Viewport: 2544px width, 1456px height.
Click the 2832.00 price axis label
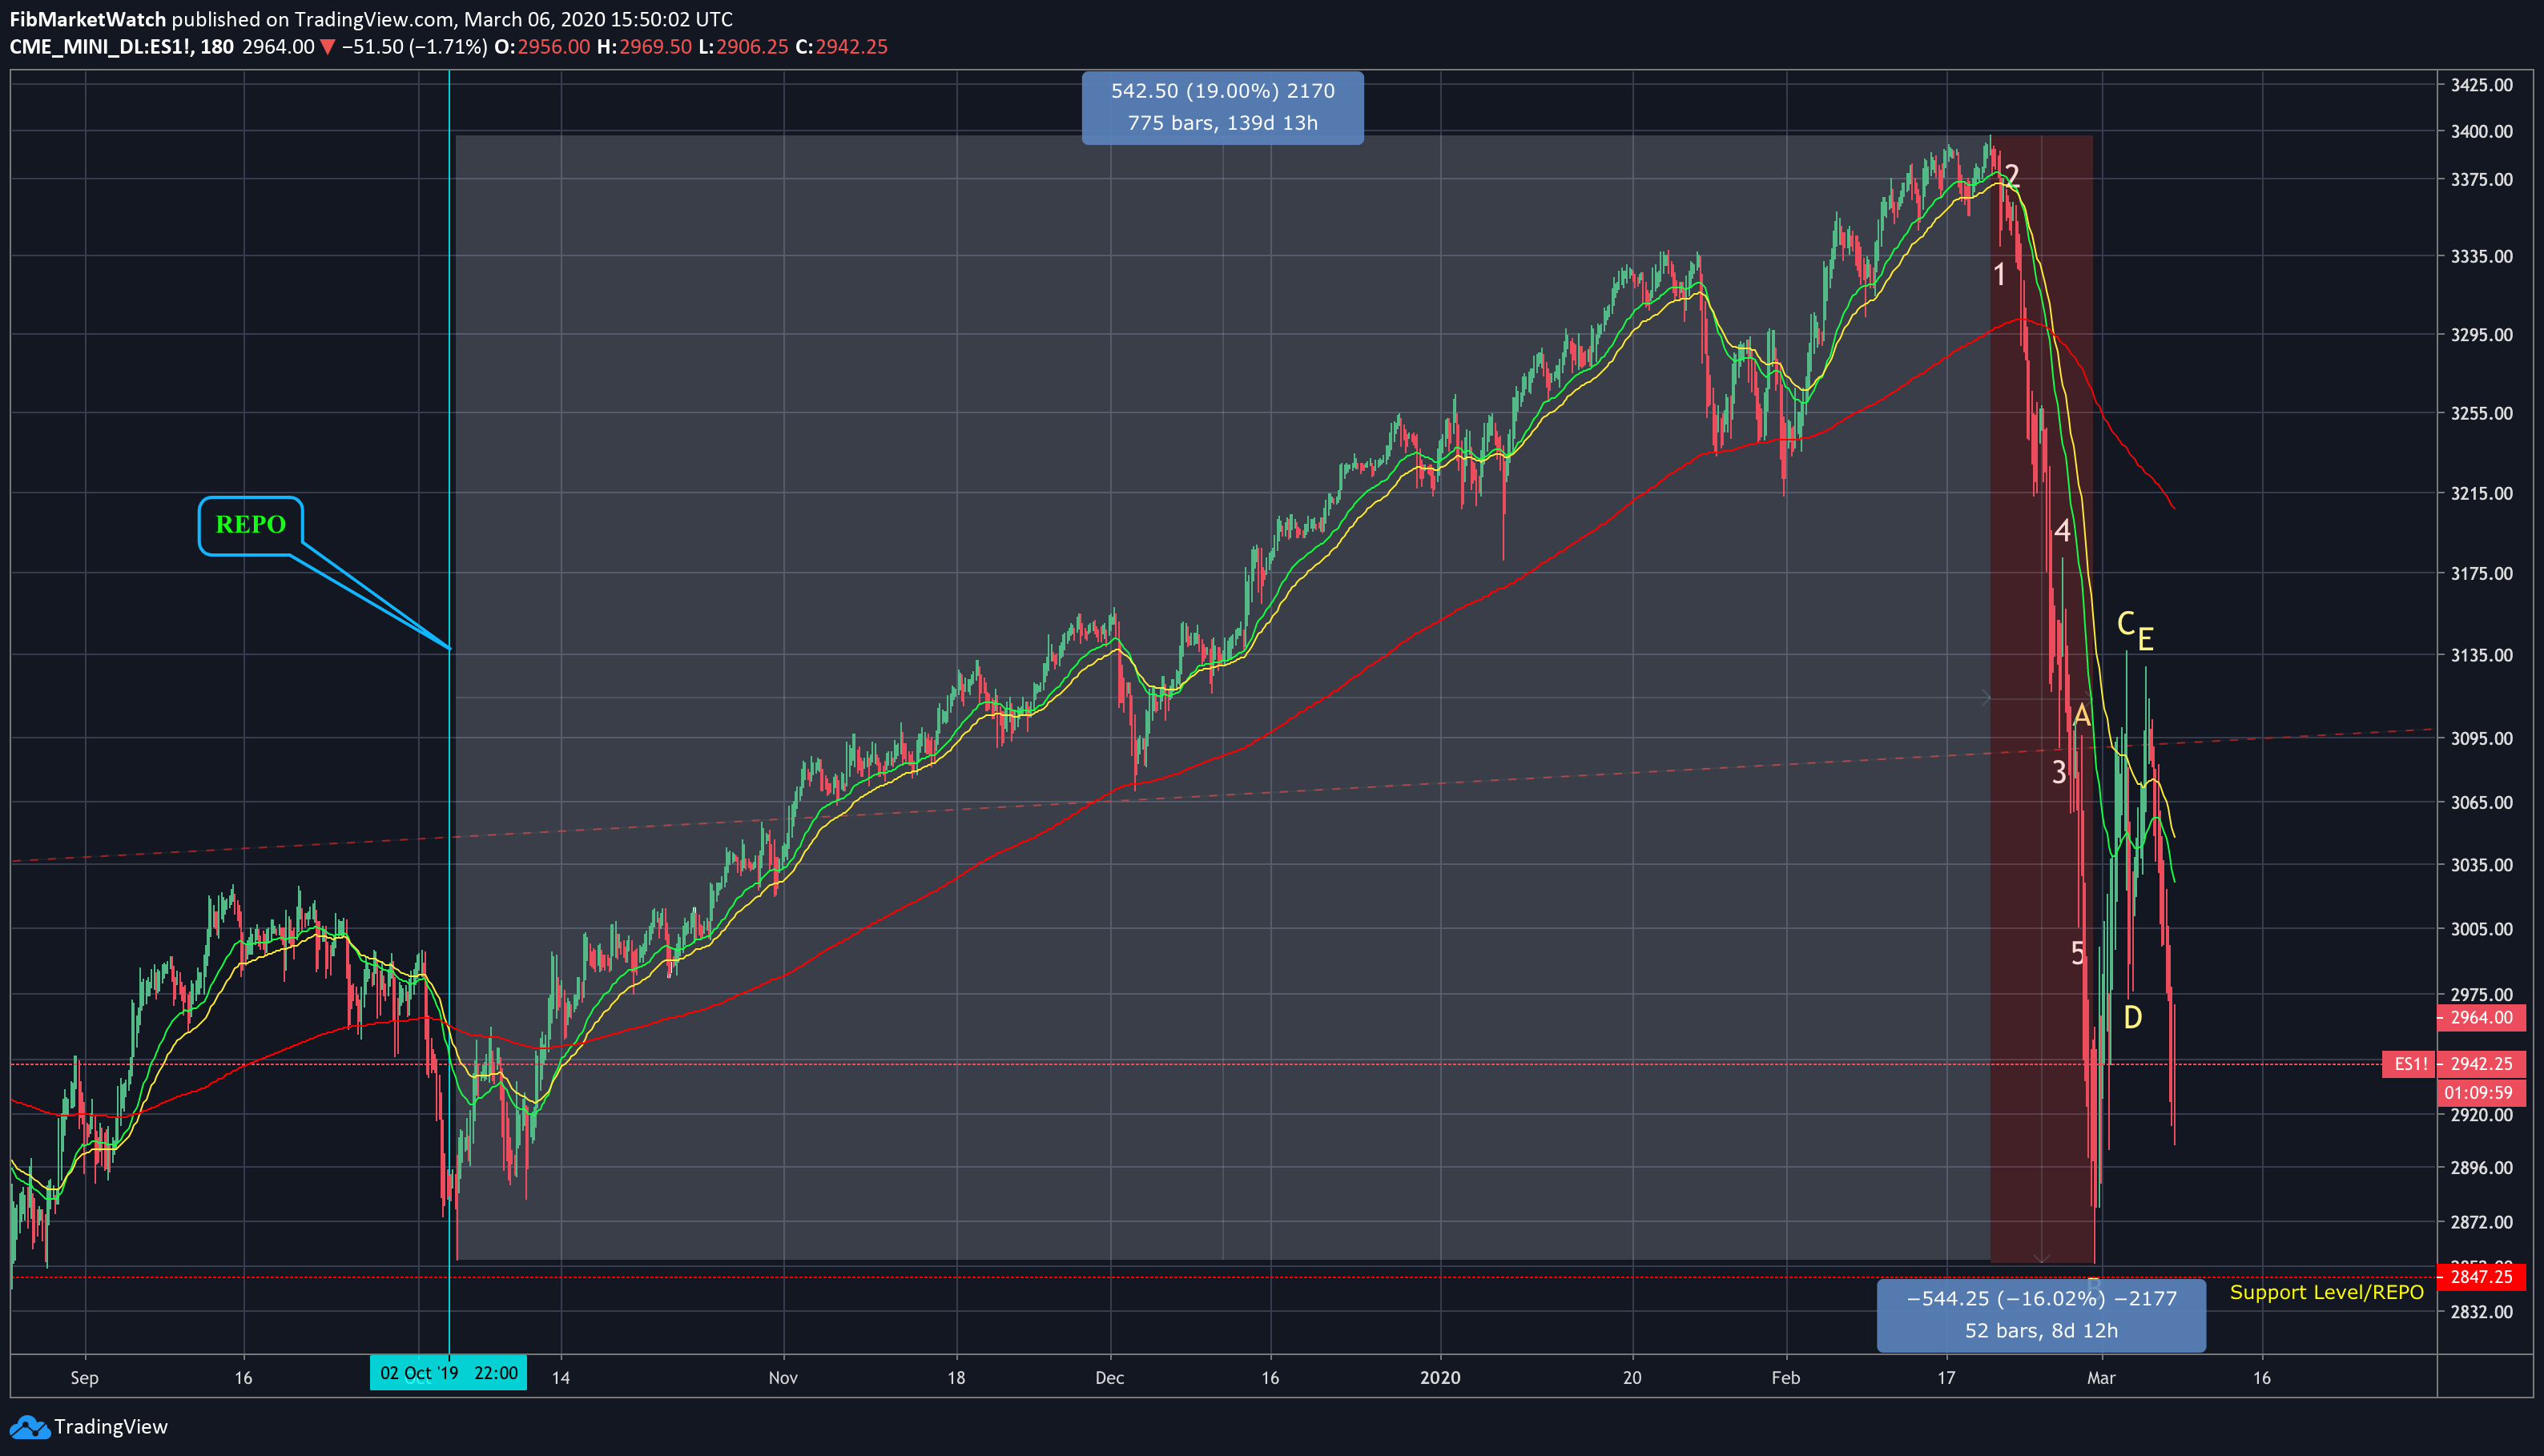pyautogui.click(x=2481, y=1312)
